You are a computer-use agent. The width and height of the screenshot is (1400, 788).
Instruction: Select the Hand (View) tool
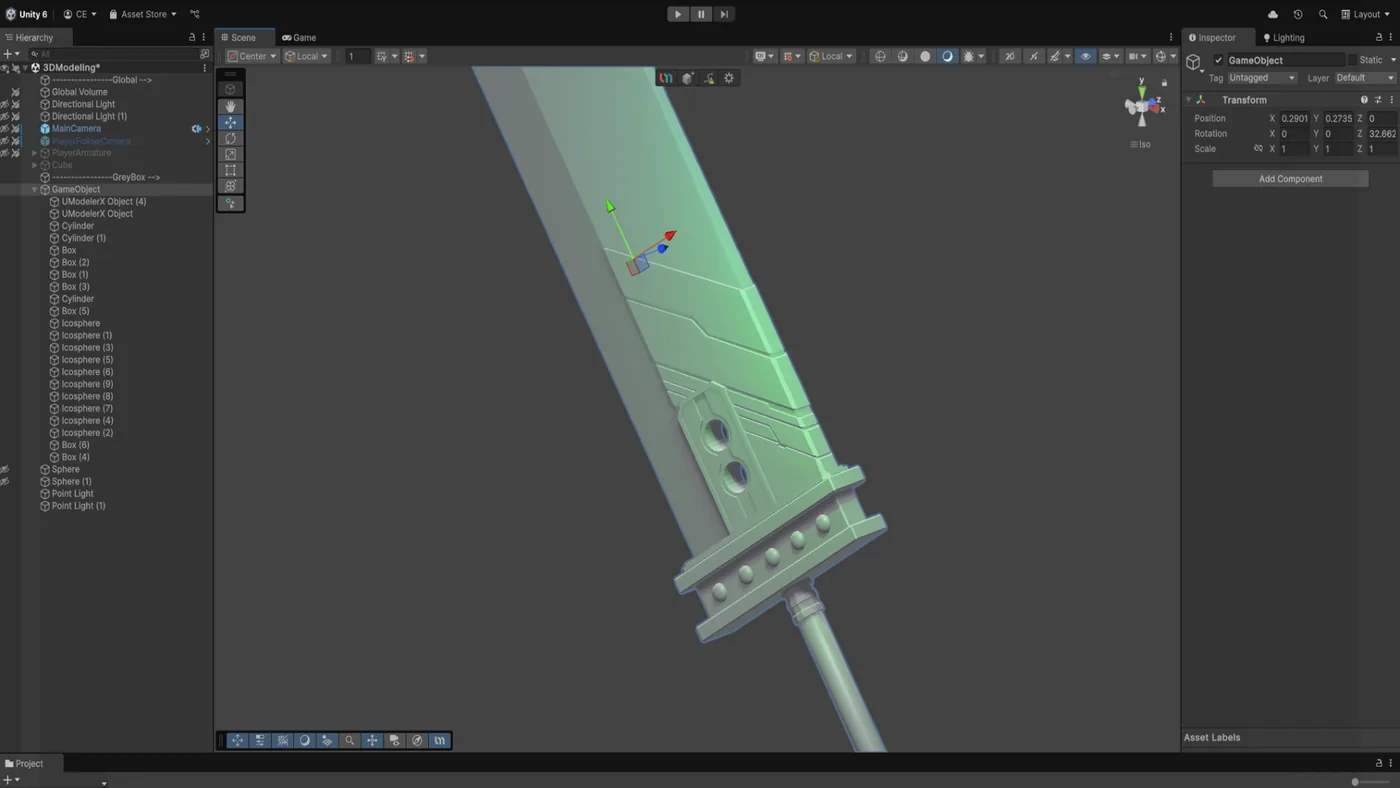tap(230, 106)
